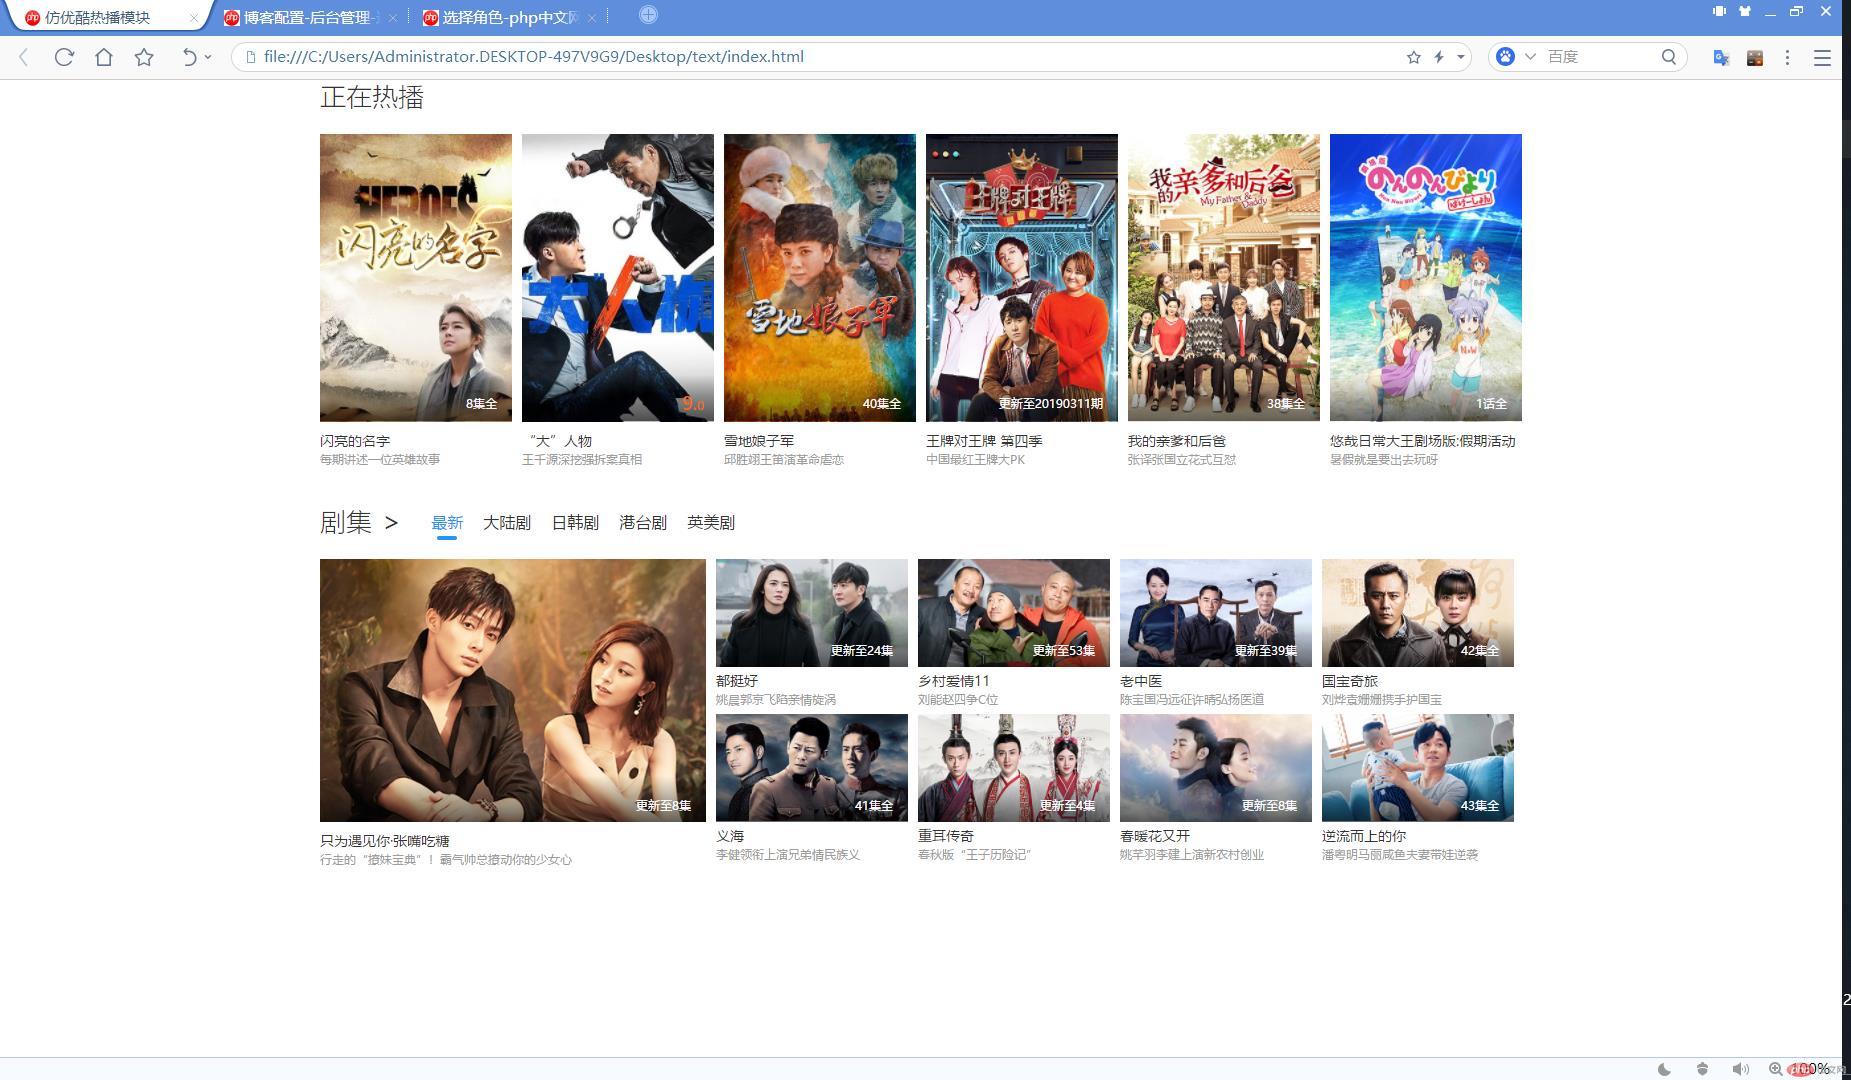Click the 乡村爱情11 title link
1851x1080 pixels.
click(954, 681)
